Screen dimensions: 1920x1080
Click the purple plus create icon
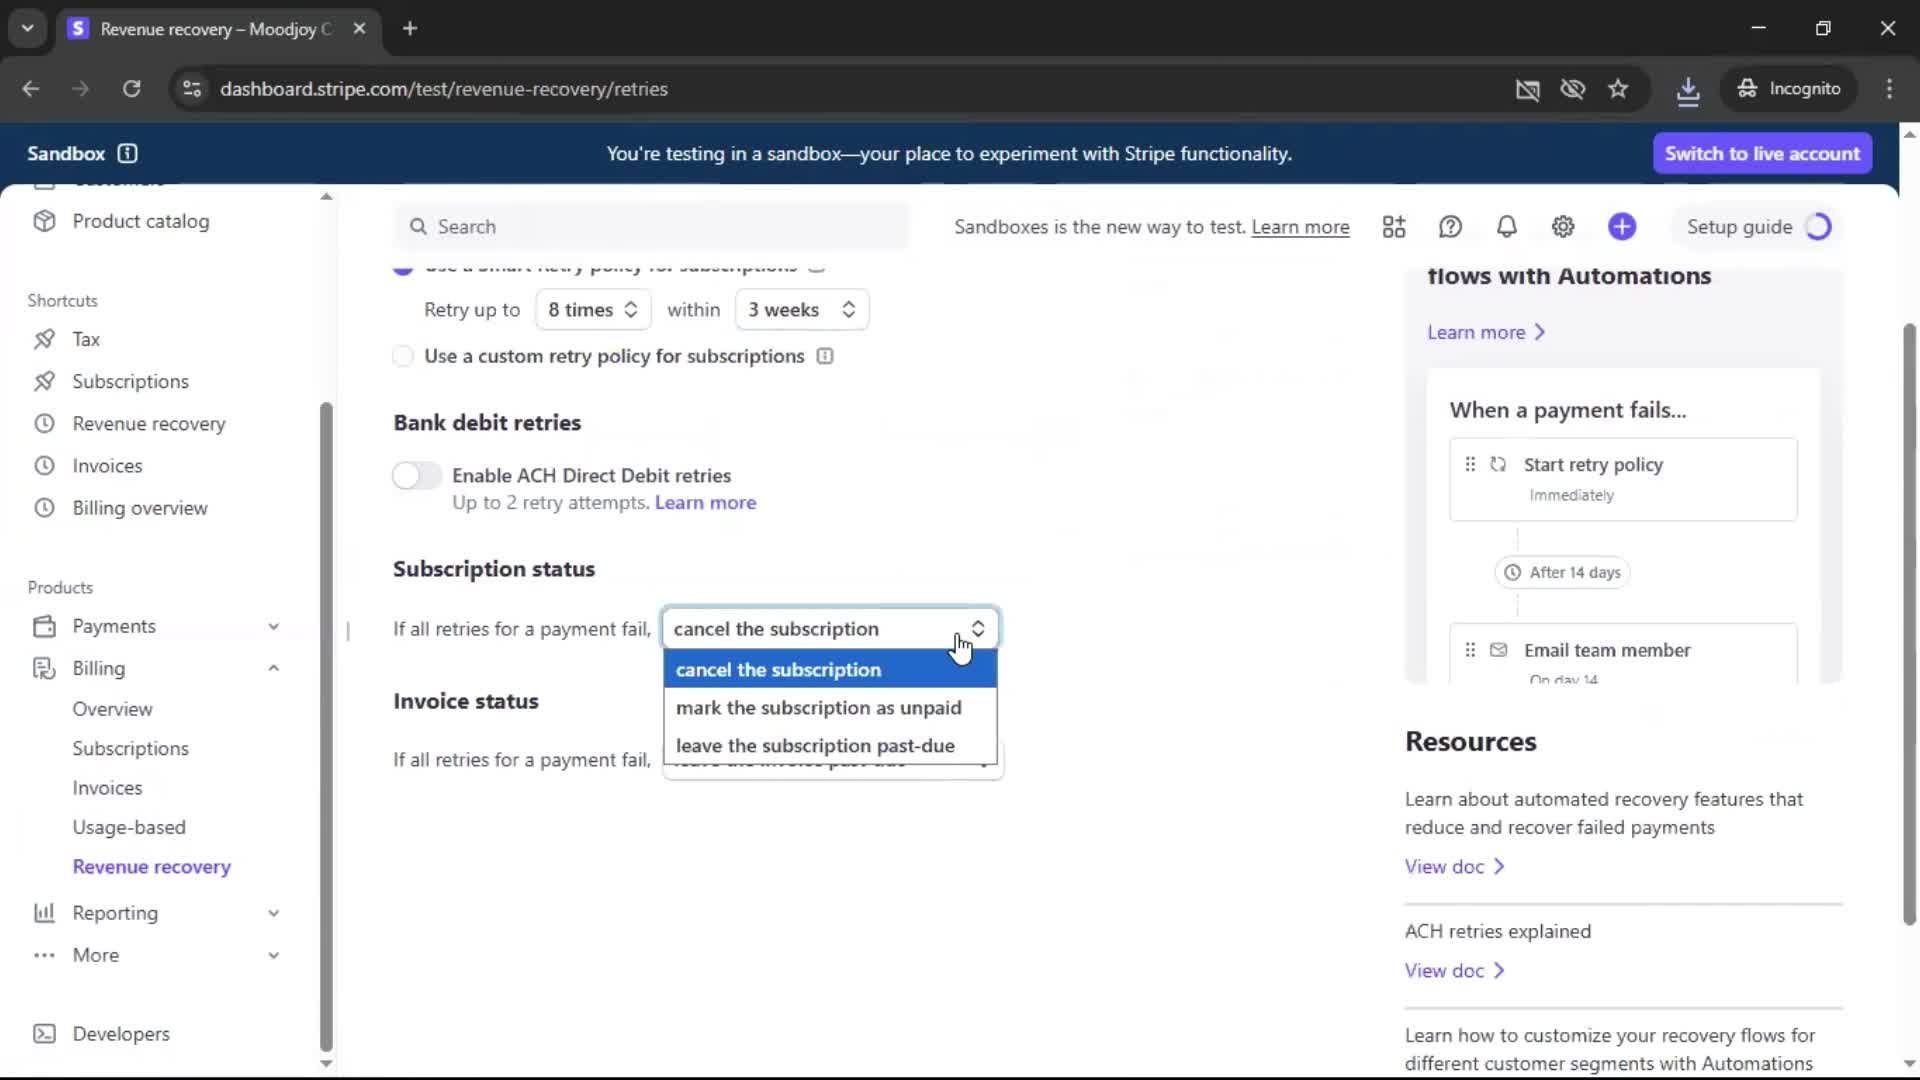tap(1622, 227)
